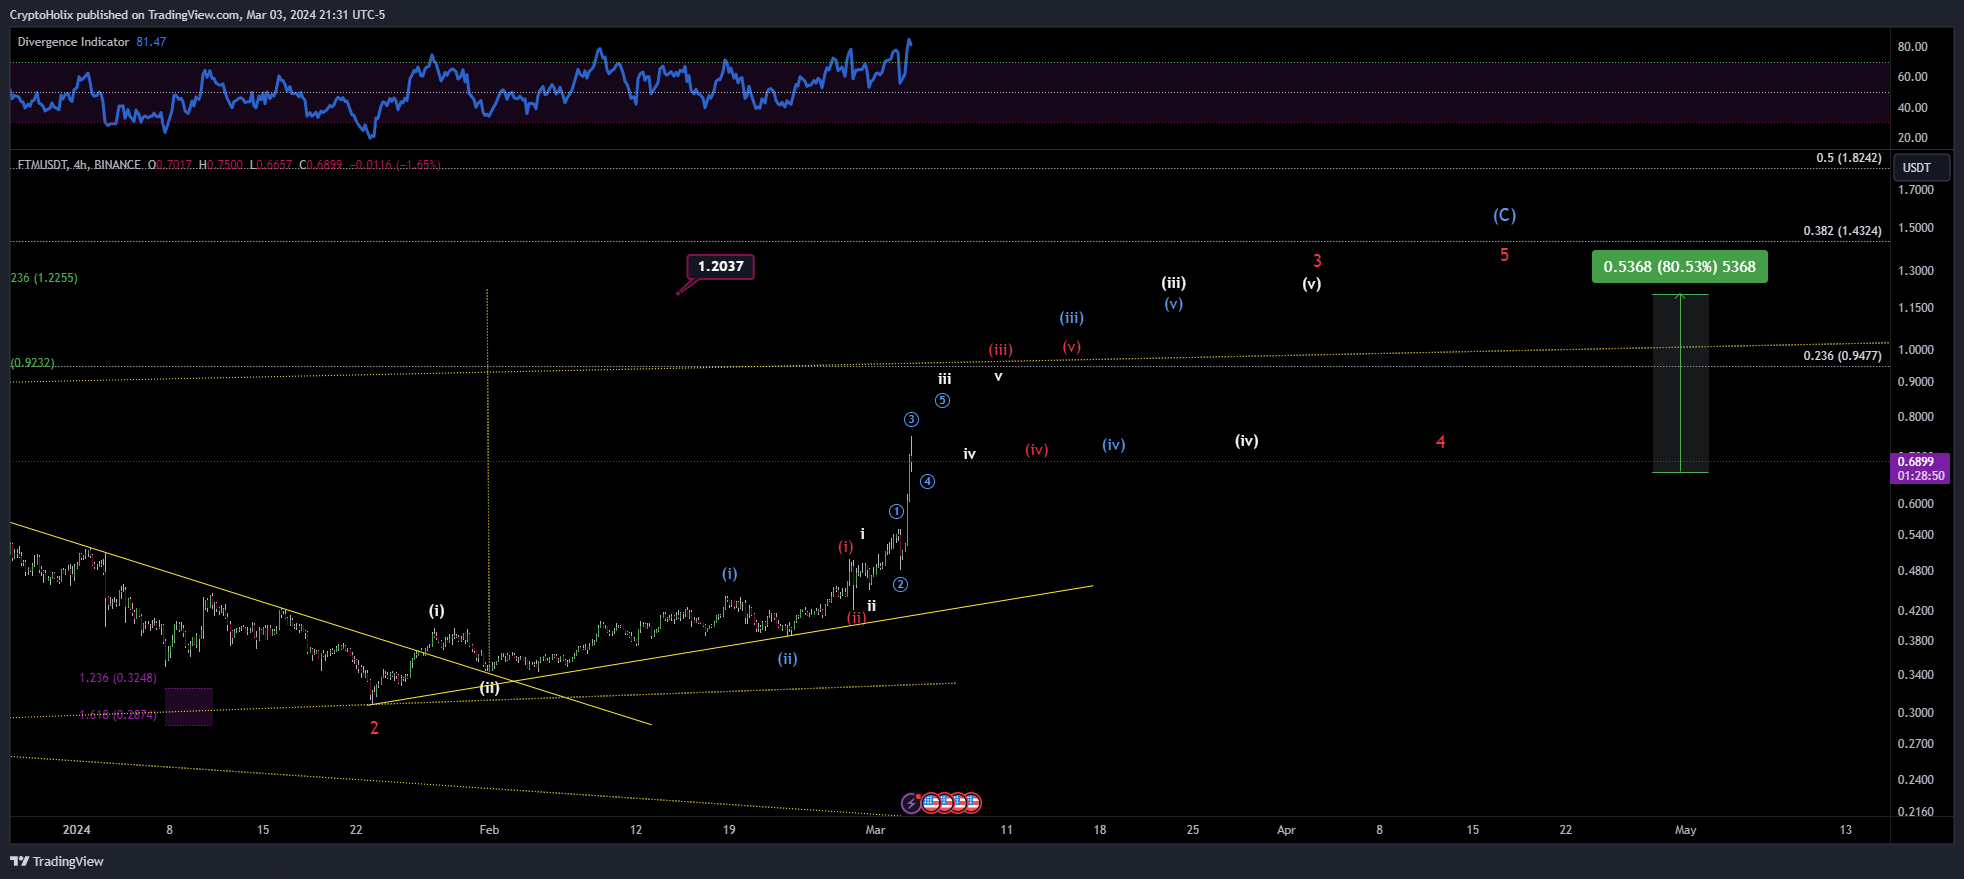Click the 1.618 (0.2874) Fibonacci label
The image size is (1964, 879).
tap(118, 715)
